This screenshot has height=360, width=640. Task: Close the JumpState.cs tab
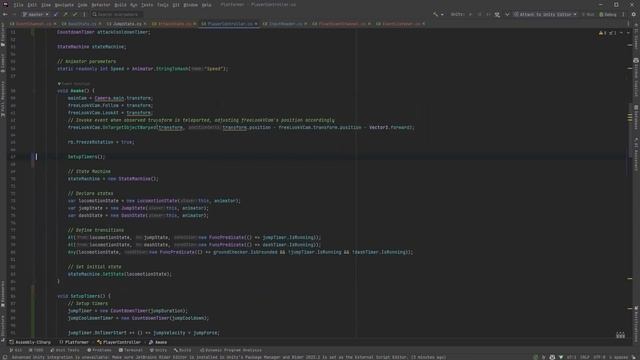coord(145,24)
